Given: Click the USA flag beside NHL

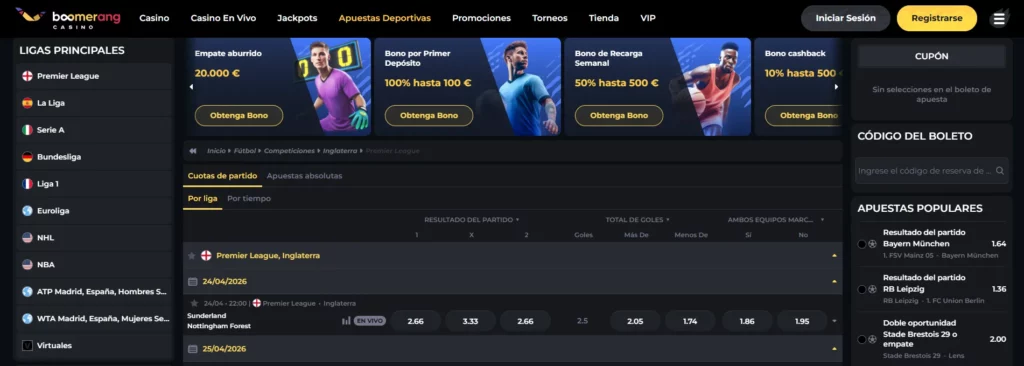Looking at the screenshot, I should [x=27, y=238].
